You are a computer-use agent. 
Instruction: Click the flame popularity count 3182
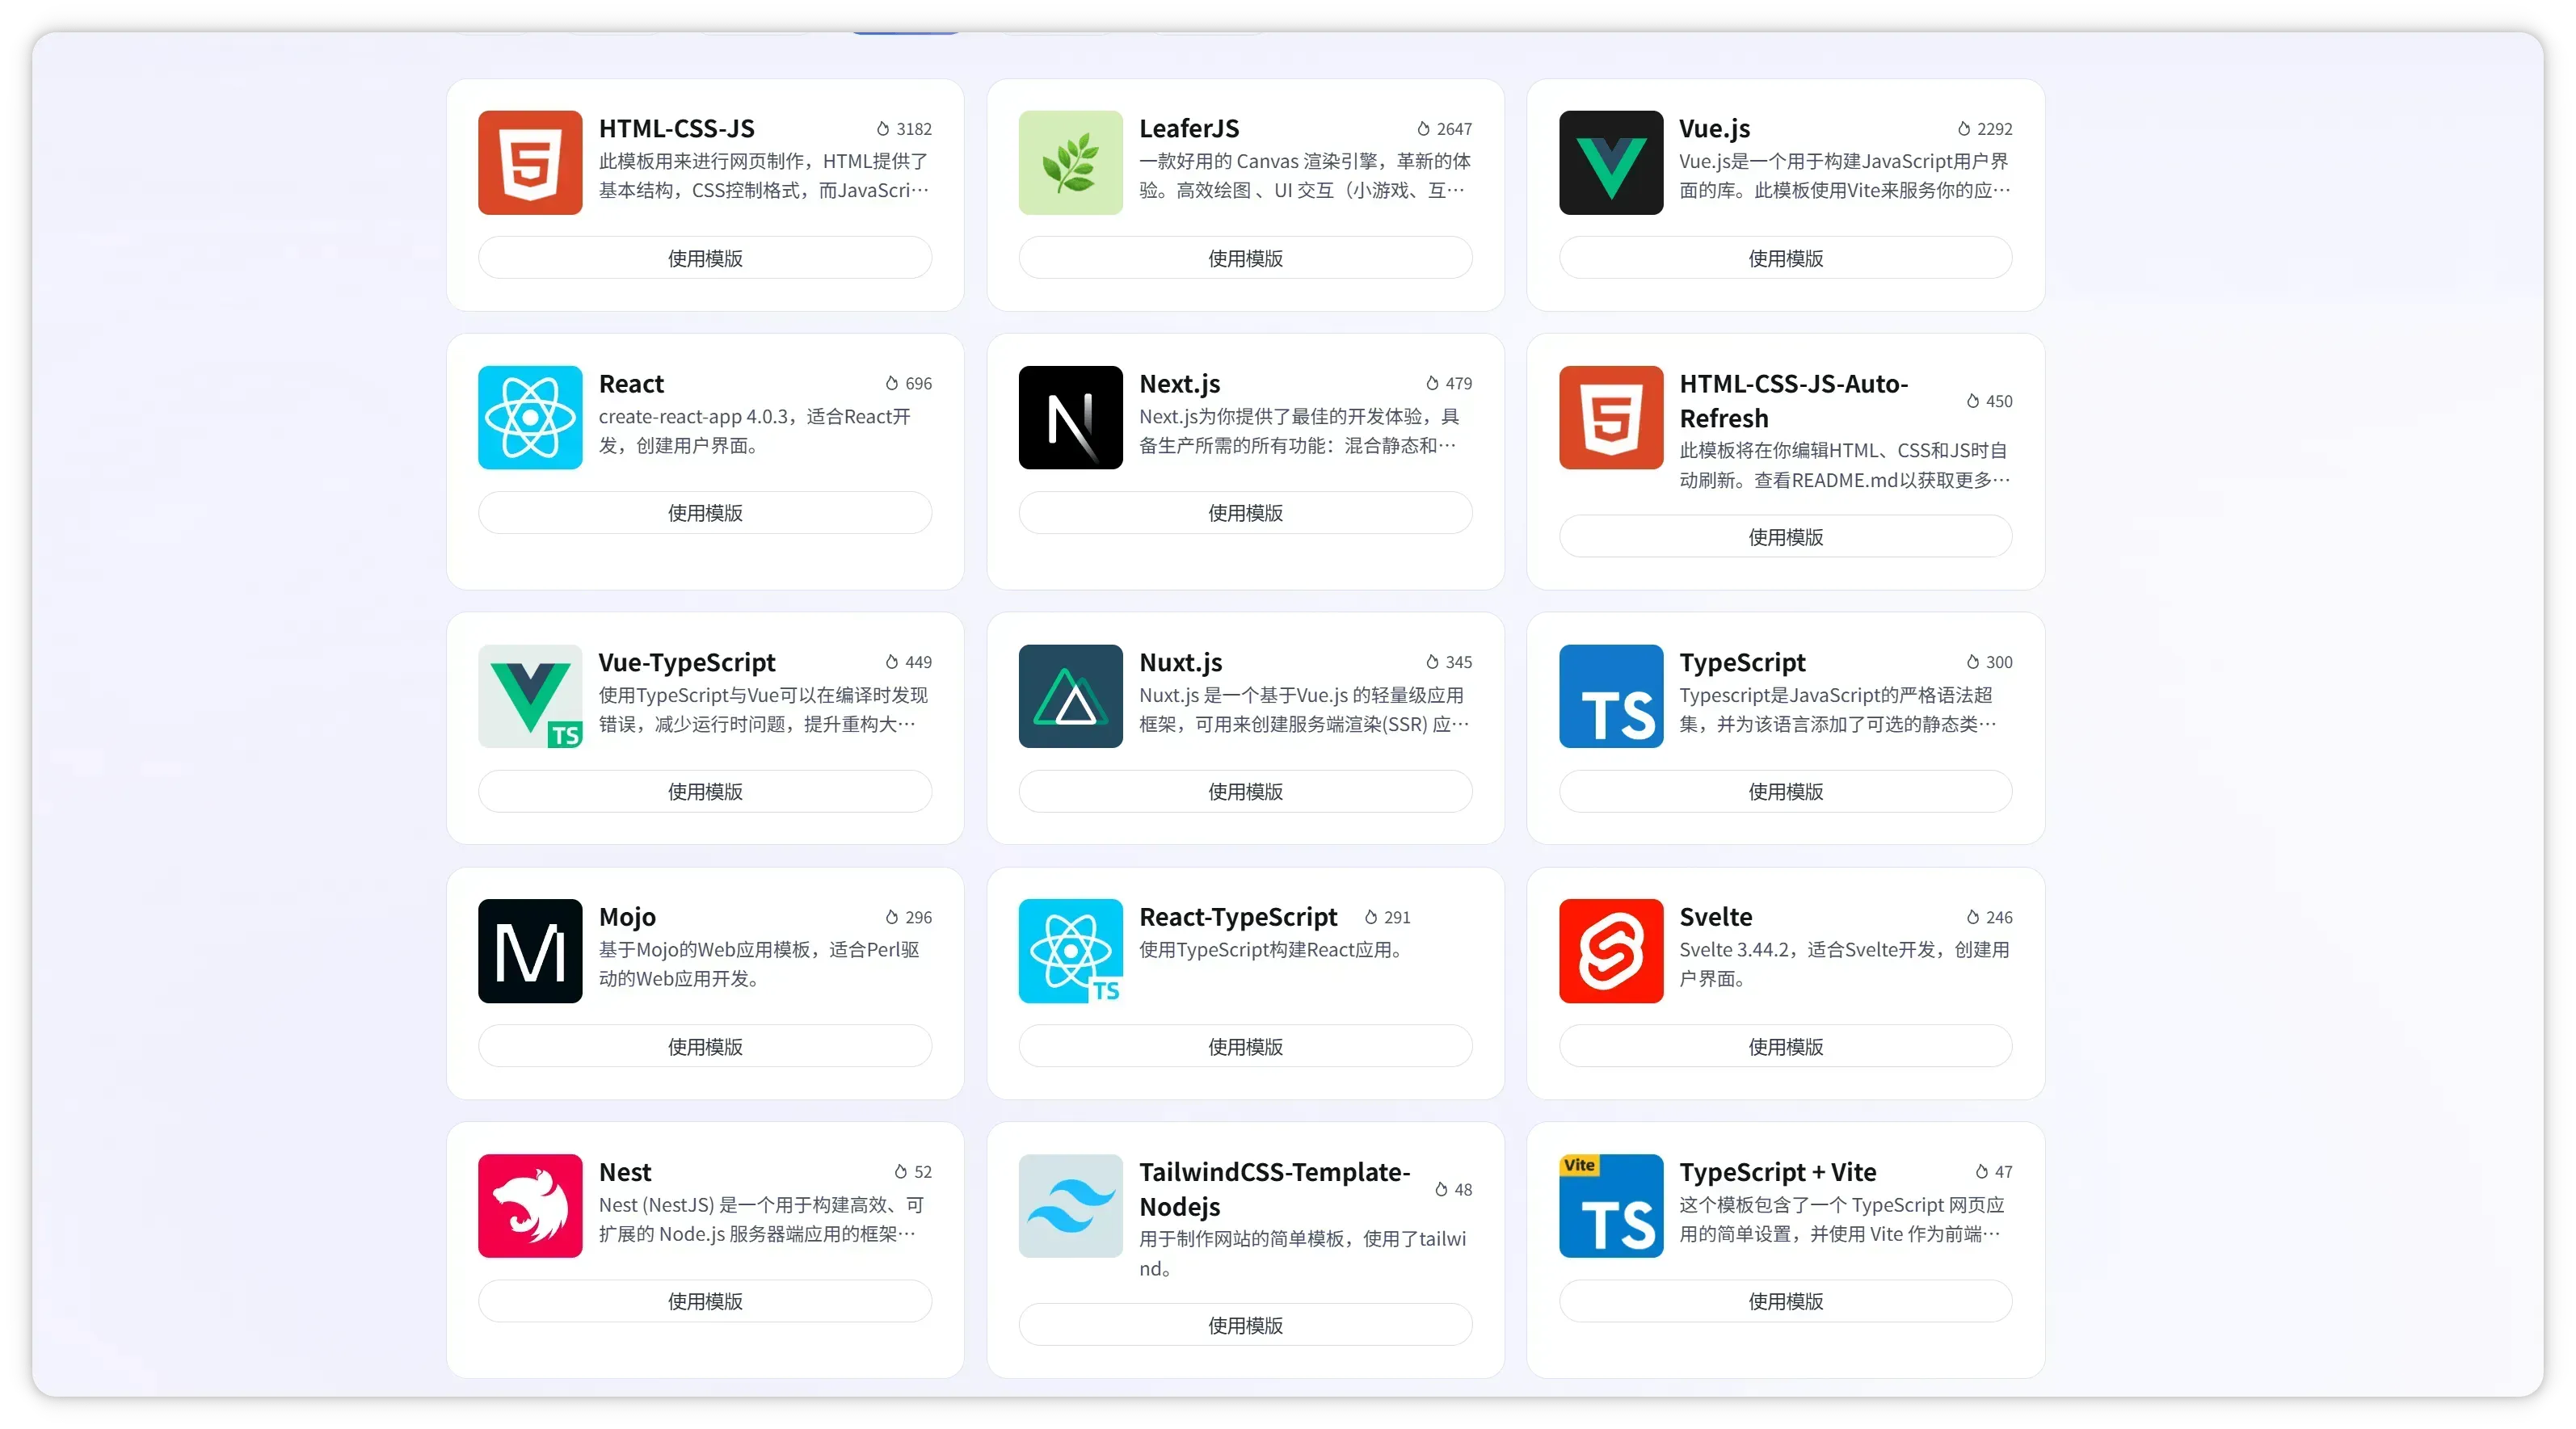(904, 129)
